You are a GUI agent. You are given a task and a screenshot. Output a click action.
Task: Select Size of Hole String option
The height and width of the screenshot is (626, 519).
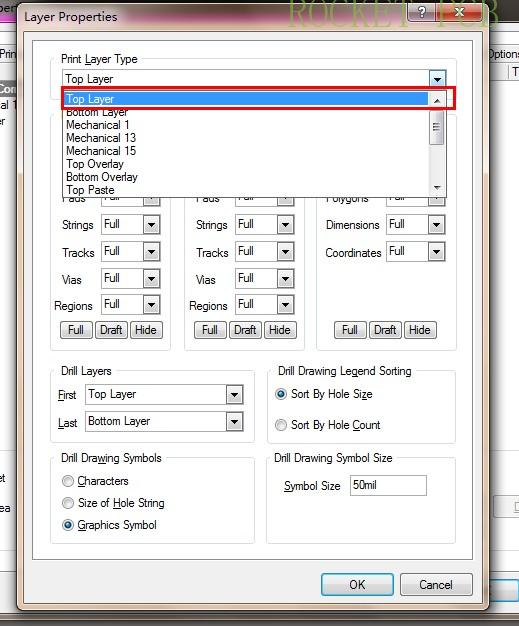68,503
